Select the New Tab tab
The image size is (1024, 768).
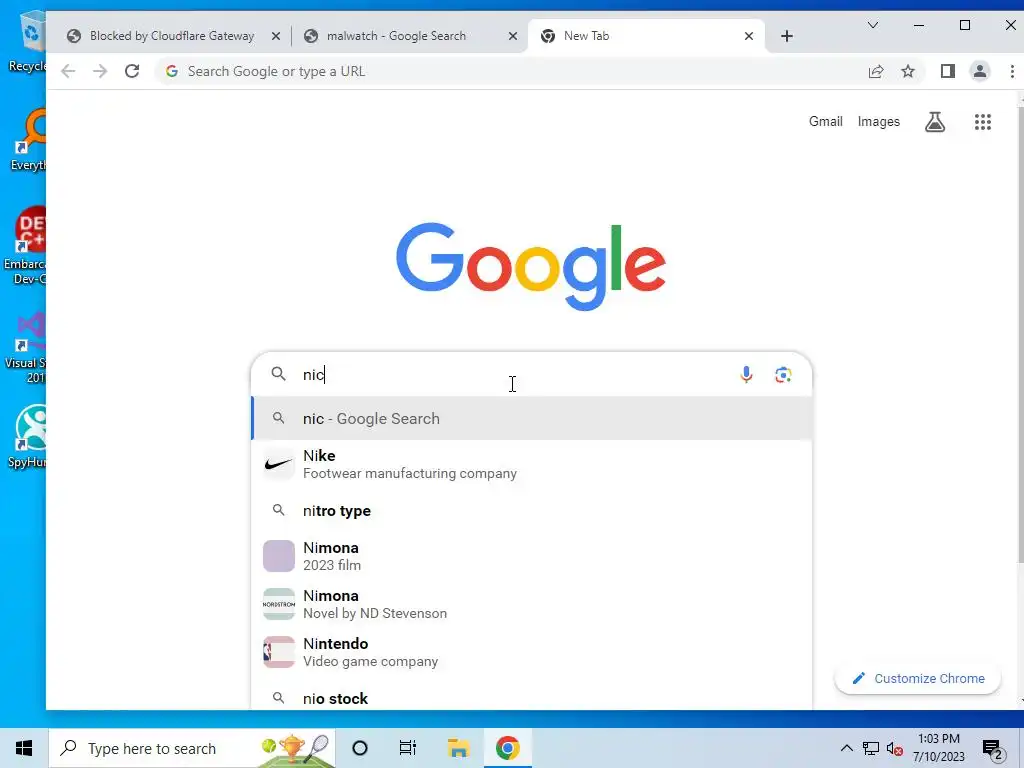[x=647, y=36]
